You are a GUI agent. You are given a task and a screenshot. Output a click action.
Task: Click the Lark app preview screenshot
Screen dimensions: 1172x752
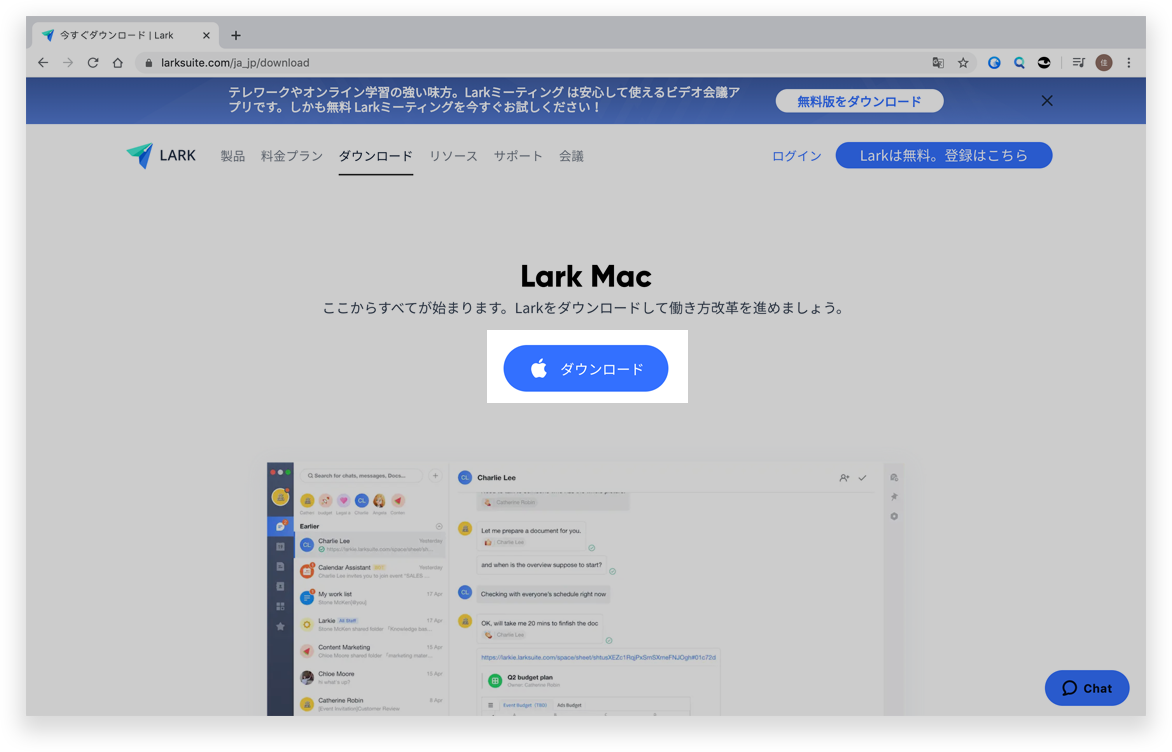coord(585,589)
